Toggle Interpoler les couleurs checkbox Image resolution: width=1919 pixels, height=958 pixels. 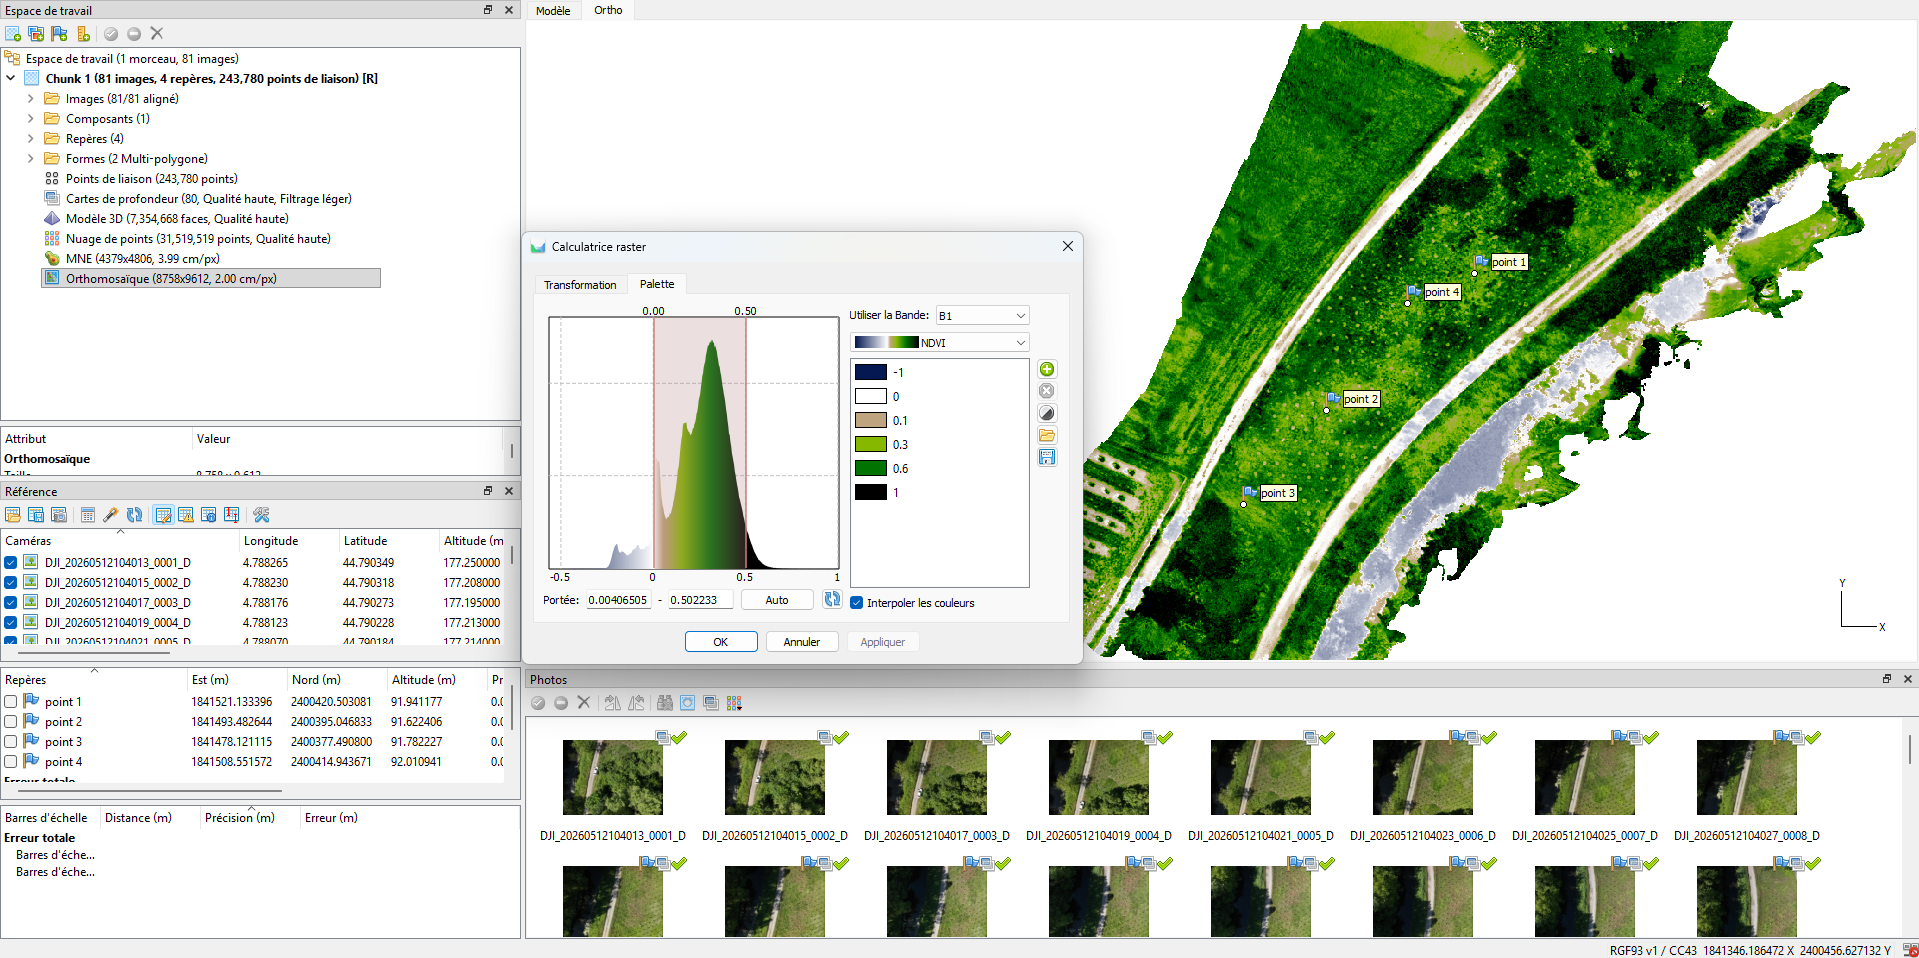pos(857,603)
